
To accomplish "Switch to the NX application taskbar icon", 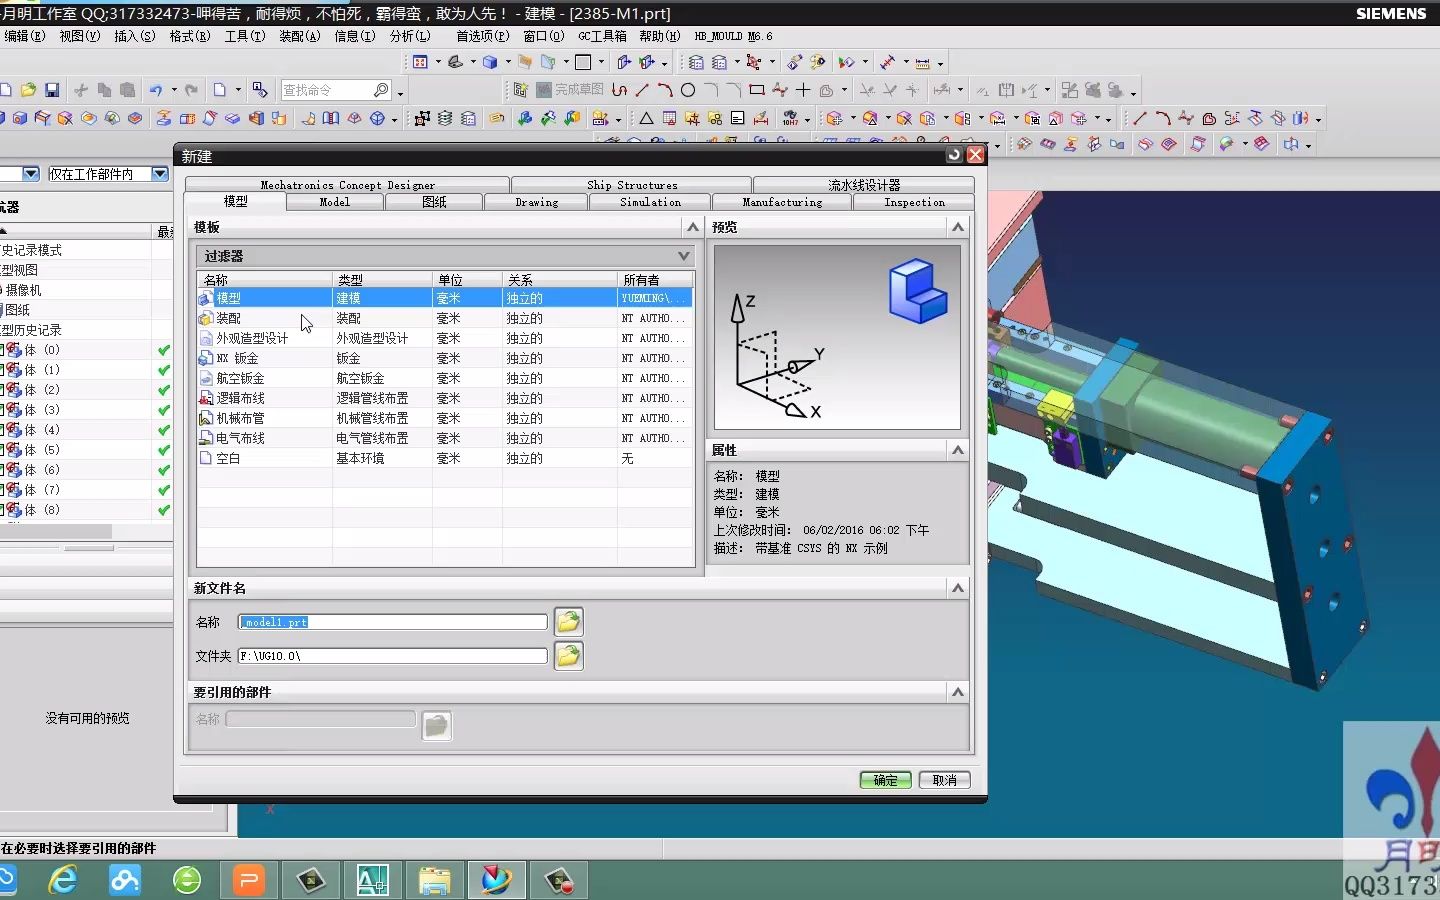I will point(497,880).
